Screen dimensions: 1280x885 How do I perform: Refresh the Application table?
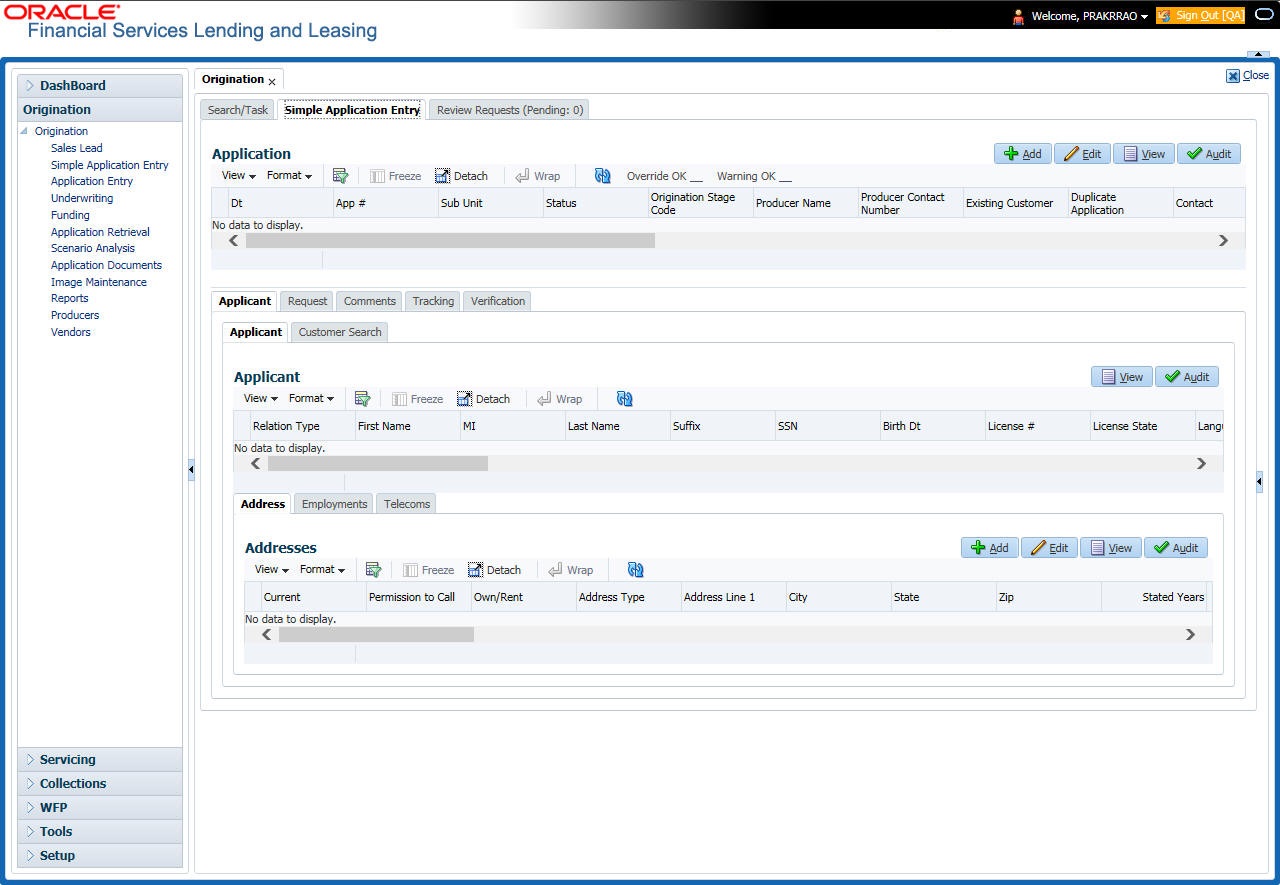602,176
